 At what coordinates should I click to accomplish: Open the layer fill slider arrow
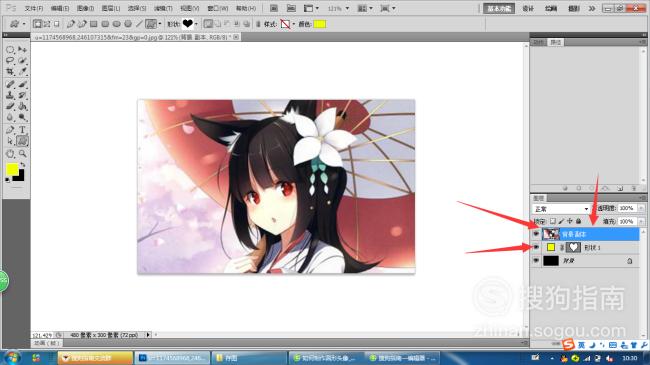(641, 221)
